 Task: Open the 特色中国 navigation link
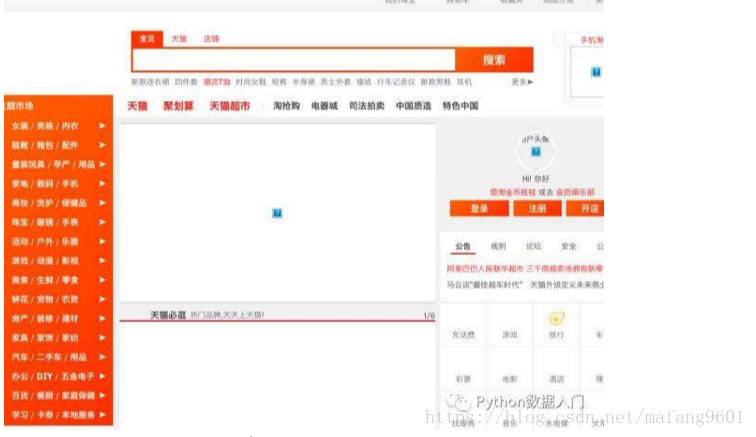(x=460, y=106)
